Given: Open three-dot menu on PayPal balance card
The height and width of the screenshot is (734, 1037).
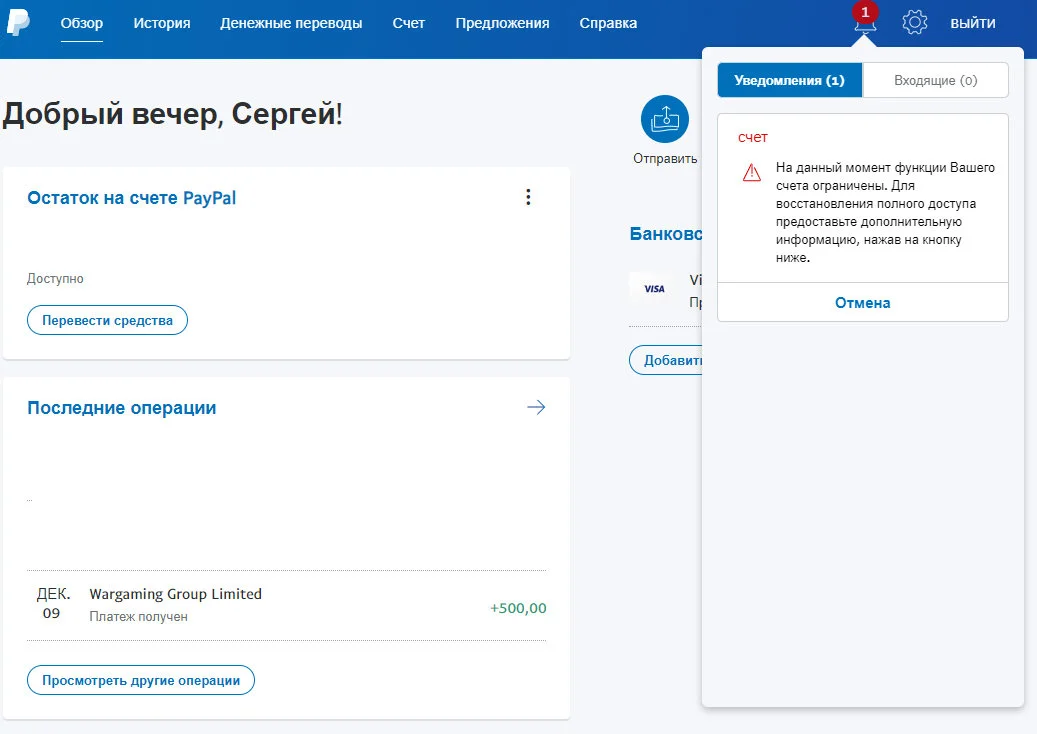Looking at the screenshot, I should [x=528, y=197].
